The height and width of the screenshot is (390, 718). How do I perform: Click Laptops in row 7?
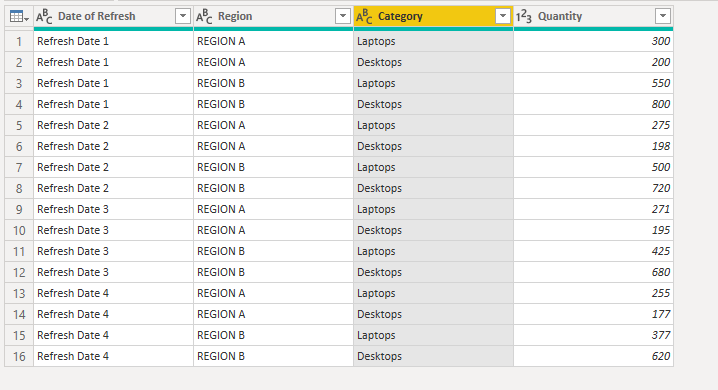376,168
